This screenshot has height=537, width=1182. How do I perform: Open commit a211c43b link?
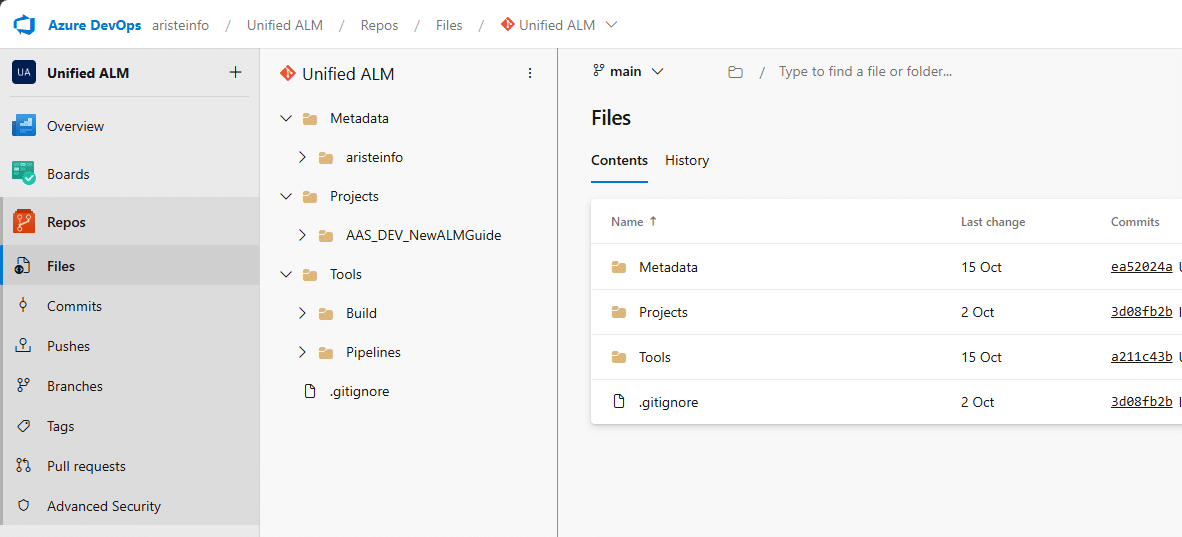tap(1141, 357)
